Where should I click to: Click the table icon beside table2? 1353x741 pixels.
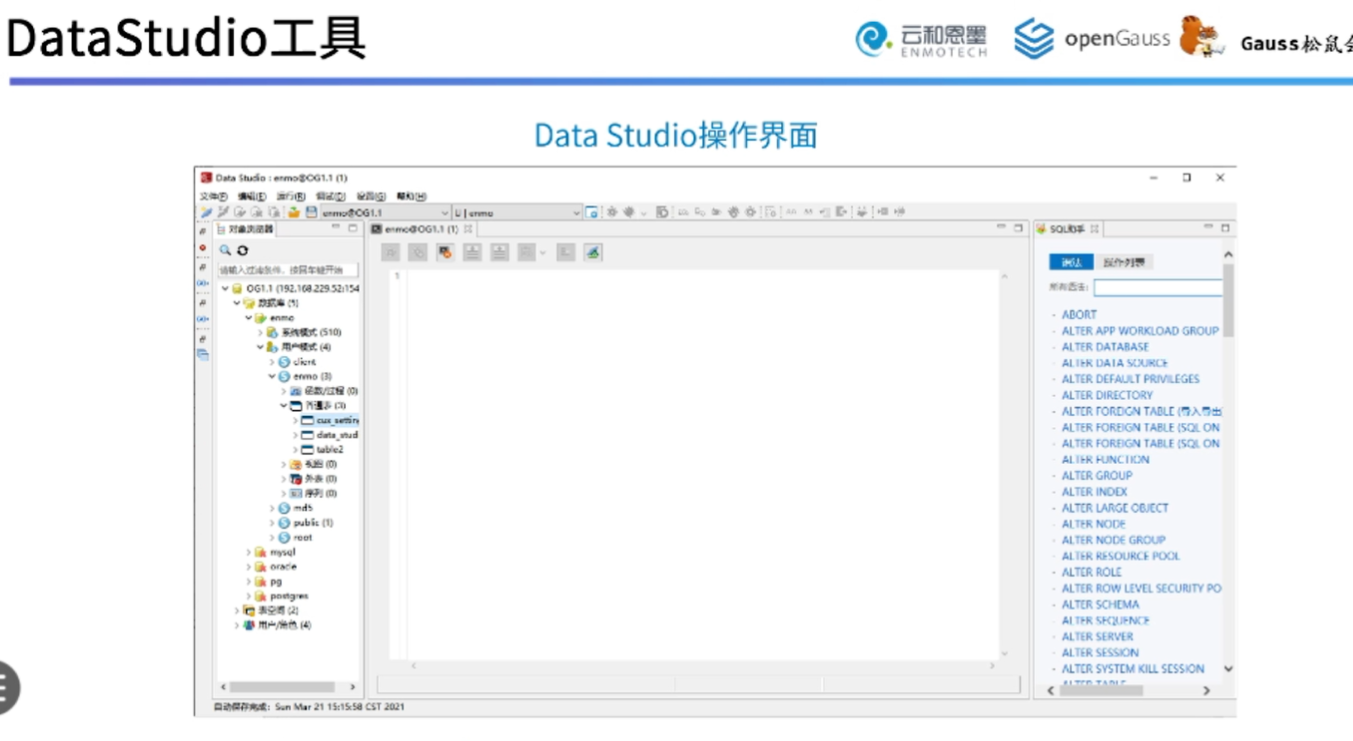pos(307,449)
